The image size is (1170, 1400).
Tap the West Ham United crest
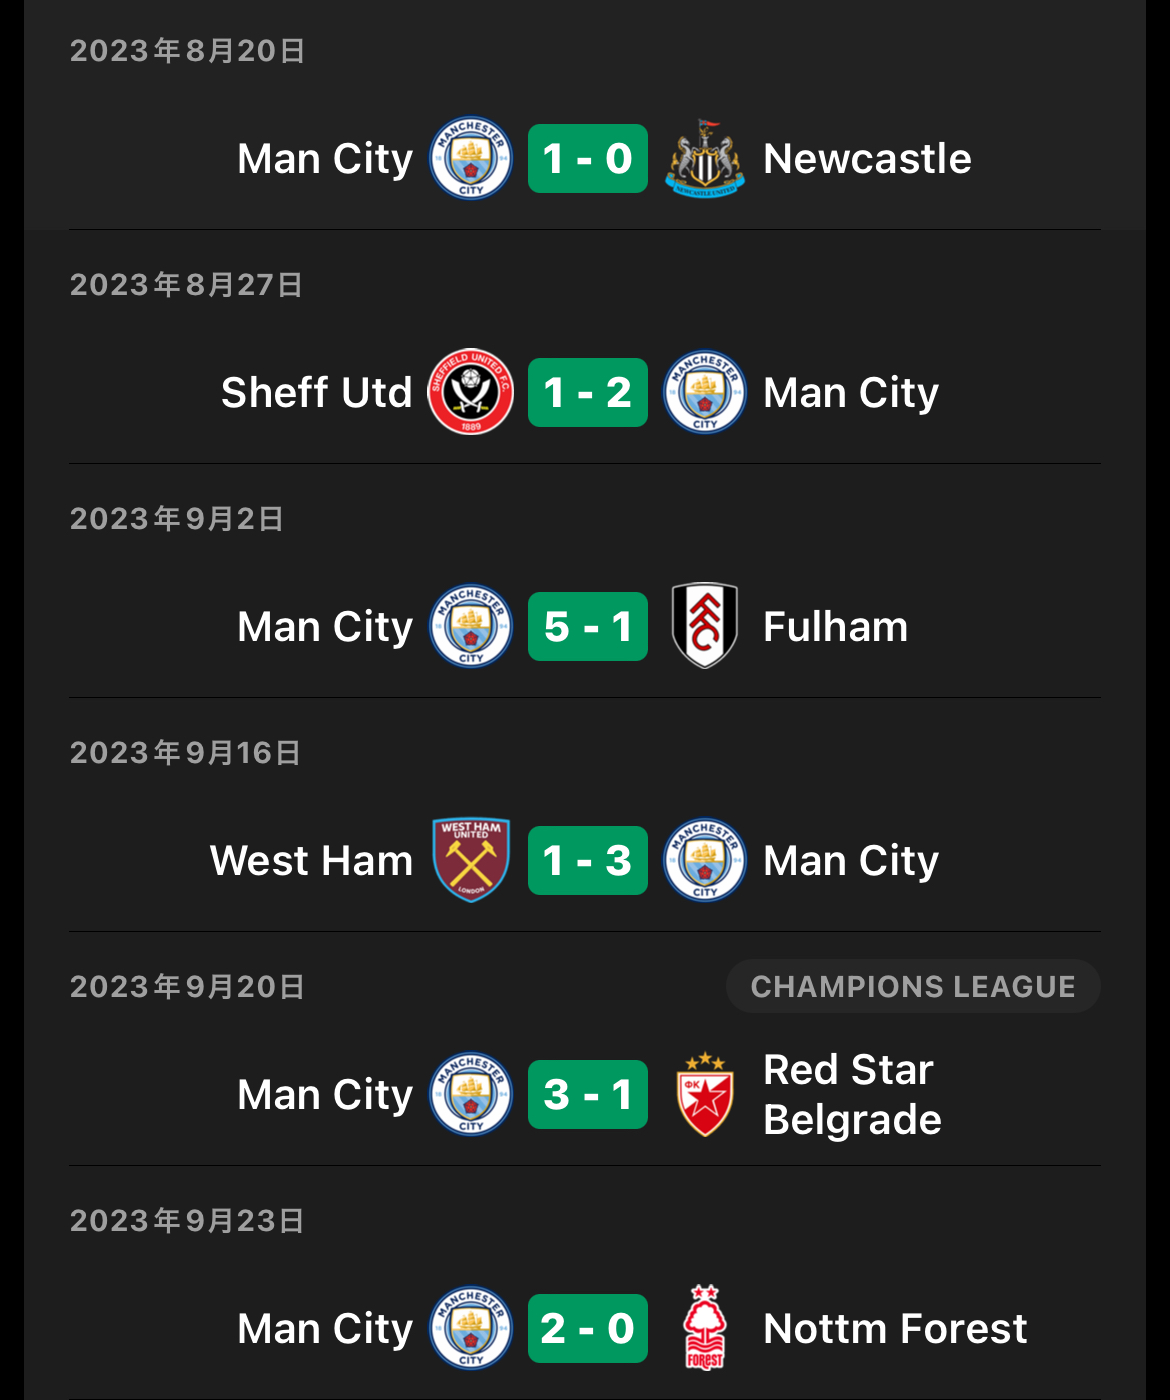tap(471, 860)
